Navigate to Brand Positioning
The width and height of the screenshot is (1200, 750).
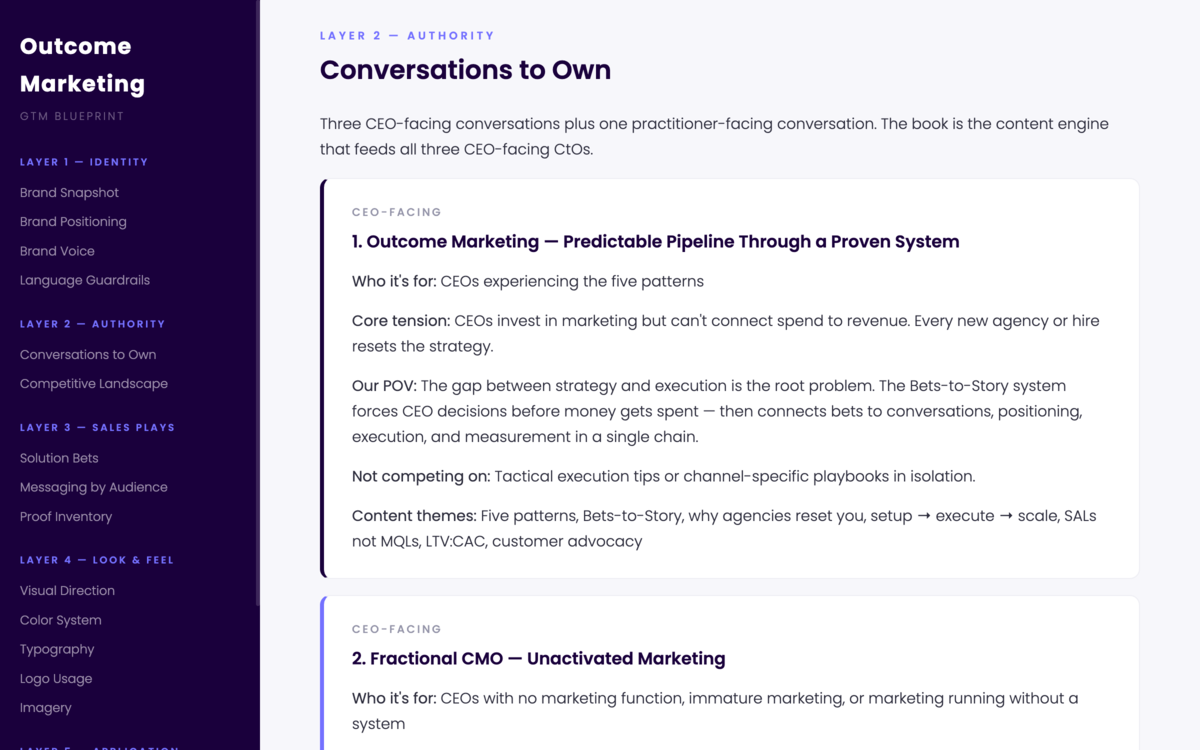(x=72, y=221)
